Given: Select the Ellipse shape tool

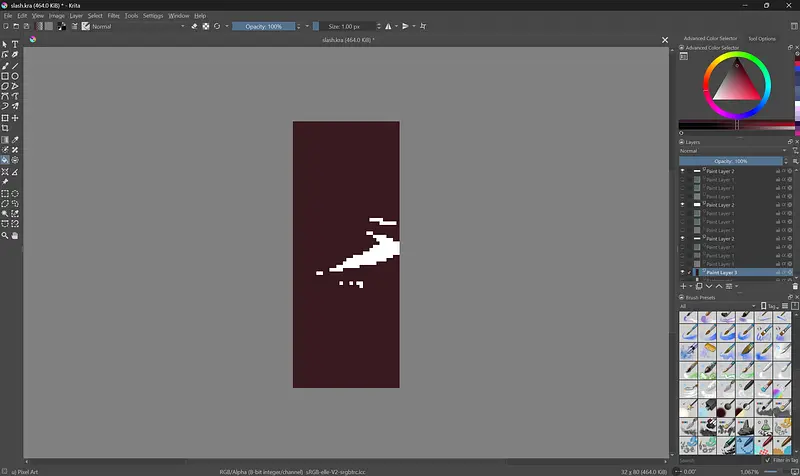Looking at the screenshot, I should [x=15, y=76].
